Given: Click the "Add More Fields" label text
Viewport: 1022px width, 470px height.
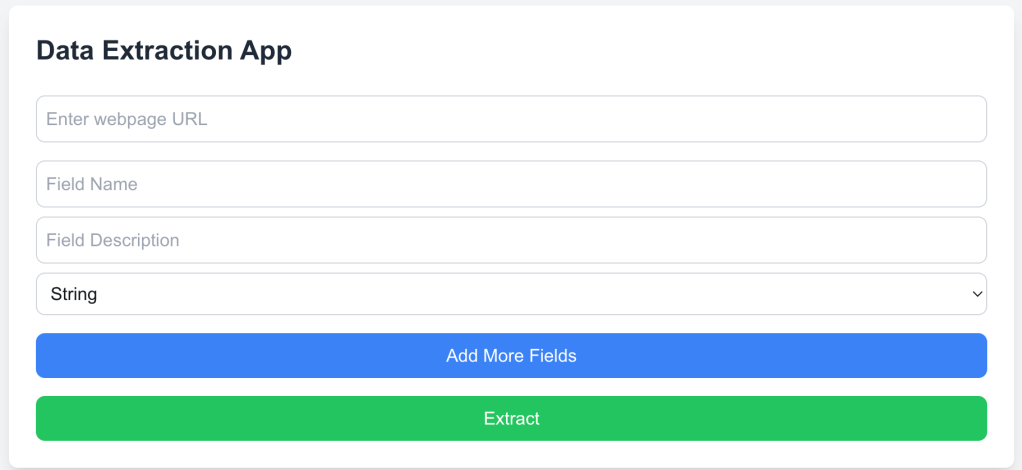Looking at the screenshot, I should [511, 355].
